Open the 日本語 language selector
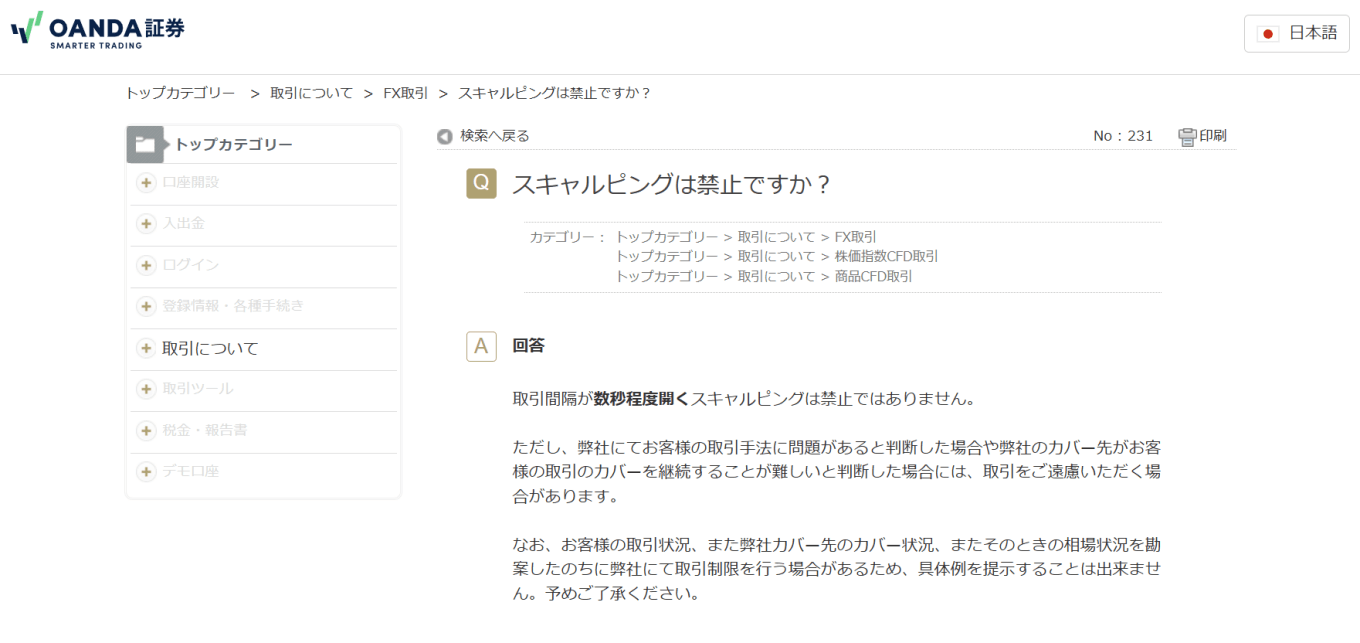 [1296, 32]
